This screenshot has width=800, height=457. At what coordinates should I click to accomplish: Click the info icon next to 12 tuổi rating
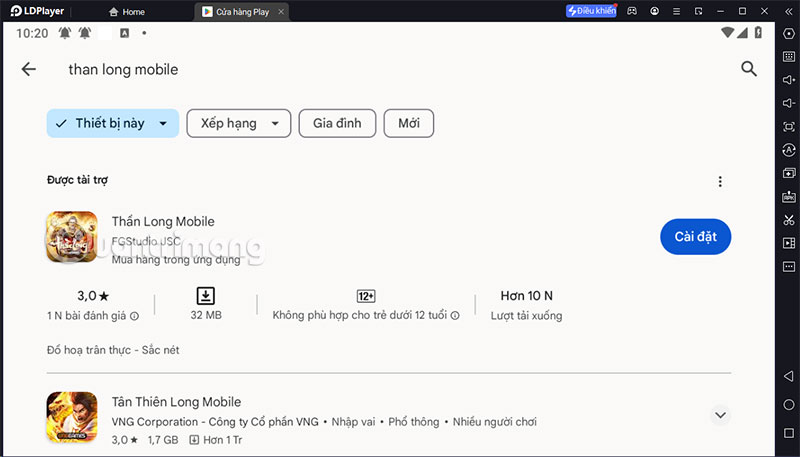click(x=455, y=315)
